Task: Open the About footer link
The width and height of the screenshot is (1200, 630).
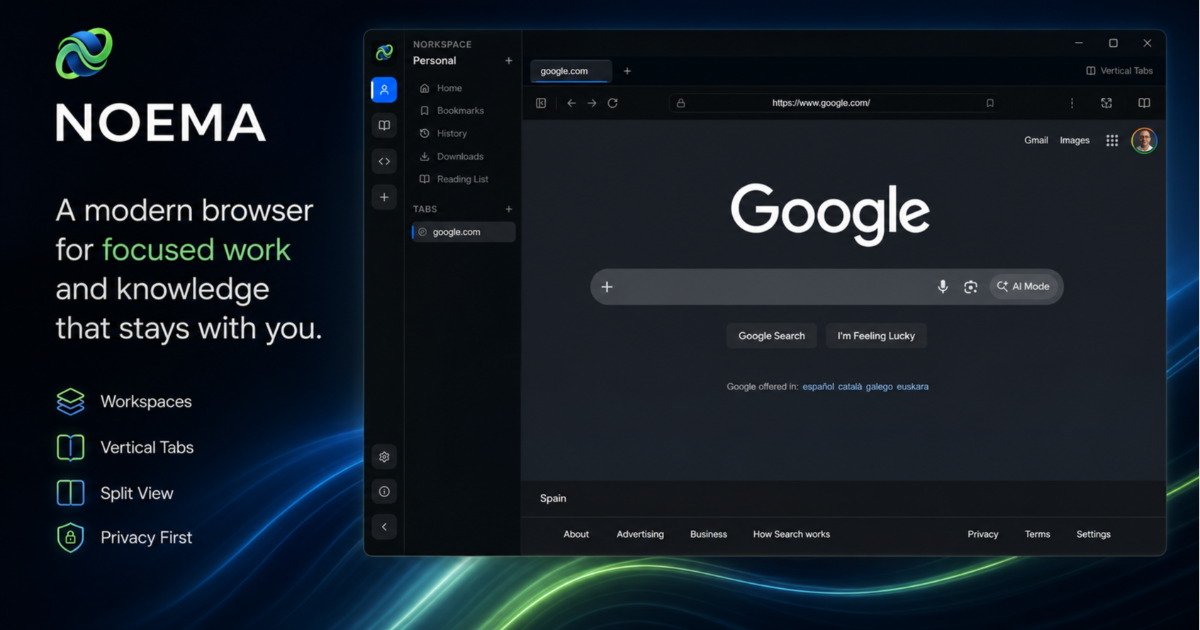Action: coord(576,534)
